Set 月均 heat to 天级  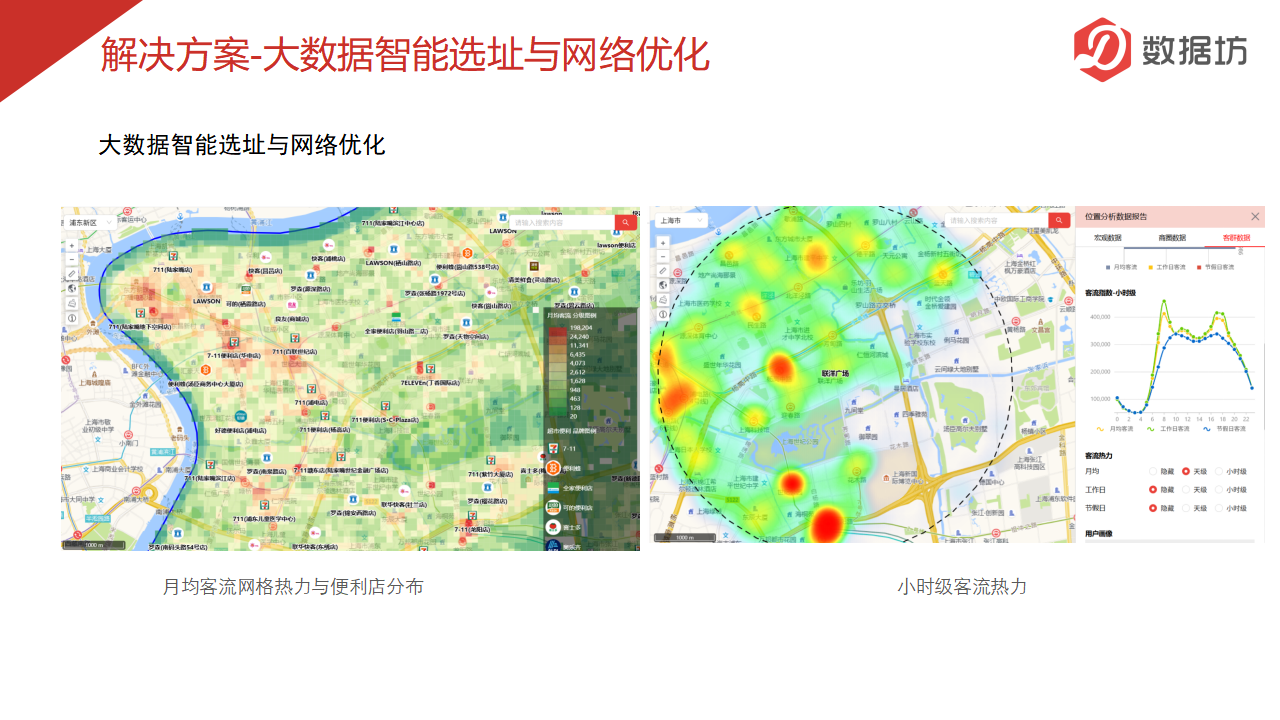[x=1186, y=471]
